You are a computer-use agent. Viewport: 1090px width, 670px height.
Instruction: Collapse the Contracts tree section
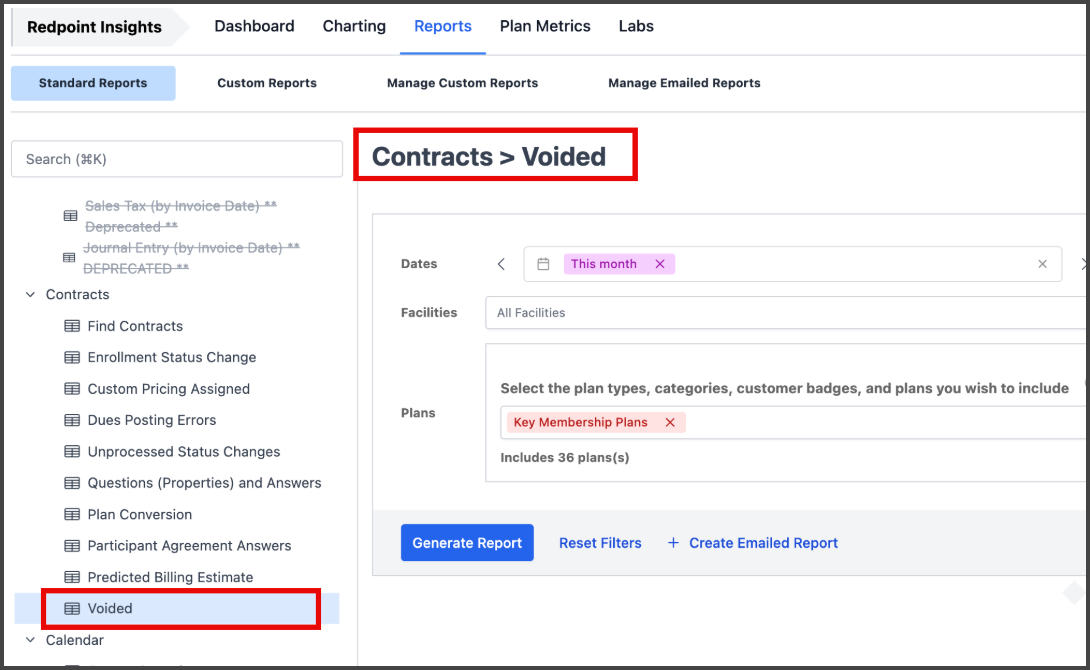(x=31, y=295)
